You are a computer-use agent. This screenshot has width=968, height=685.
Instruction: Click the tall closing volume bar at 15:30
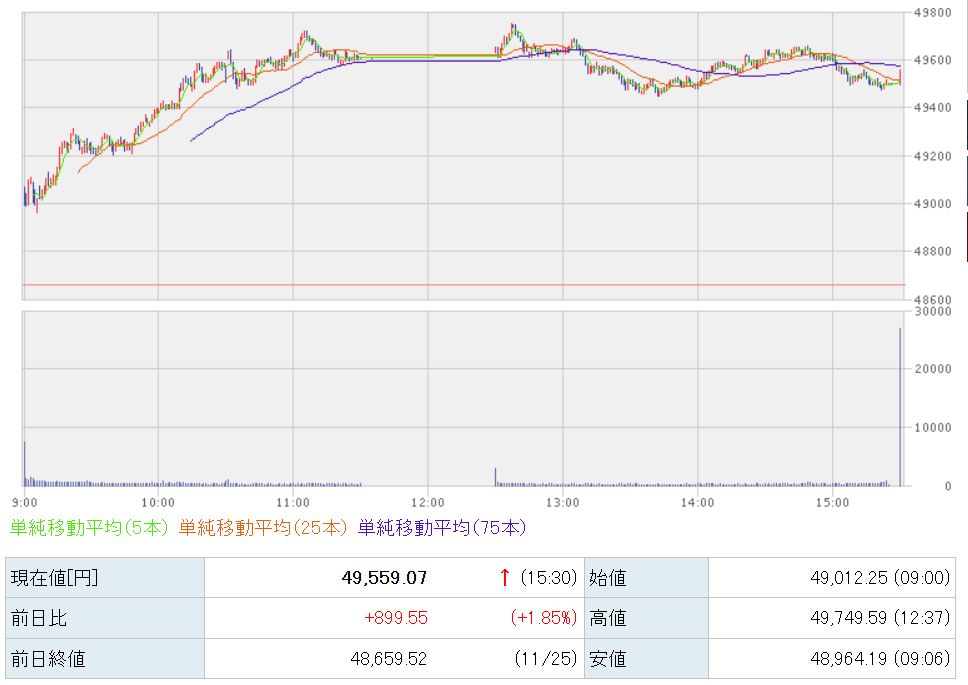tap(900, 410)
